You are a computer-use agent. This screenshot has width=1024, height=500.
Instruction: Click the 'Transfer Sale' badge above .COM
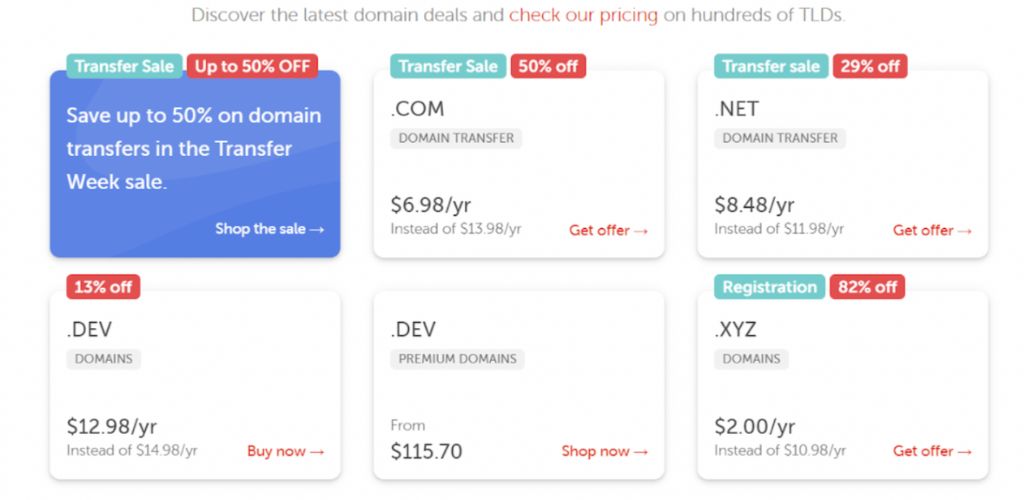click(447, 67)
